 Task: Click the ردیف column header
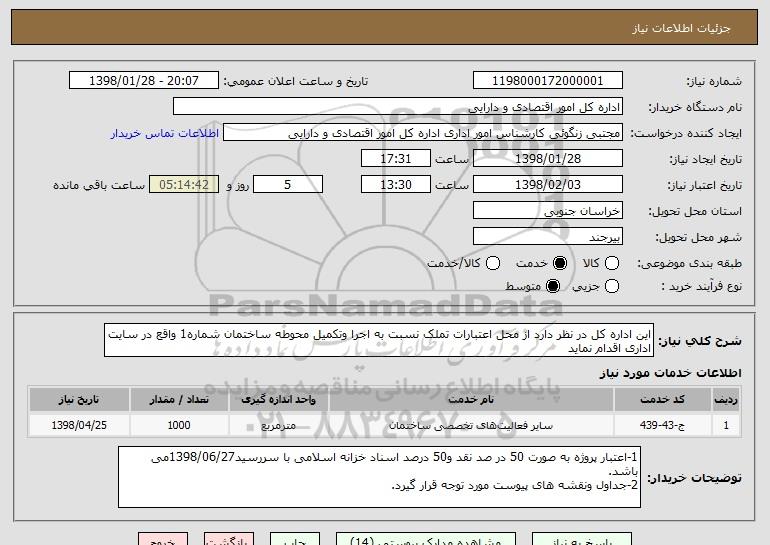point(726,400)
